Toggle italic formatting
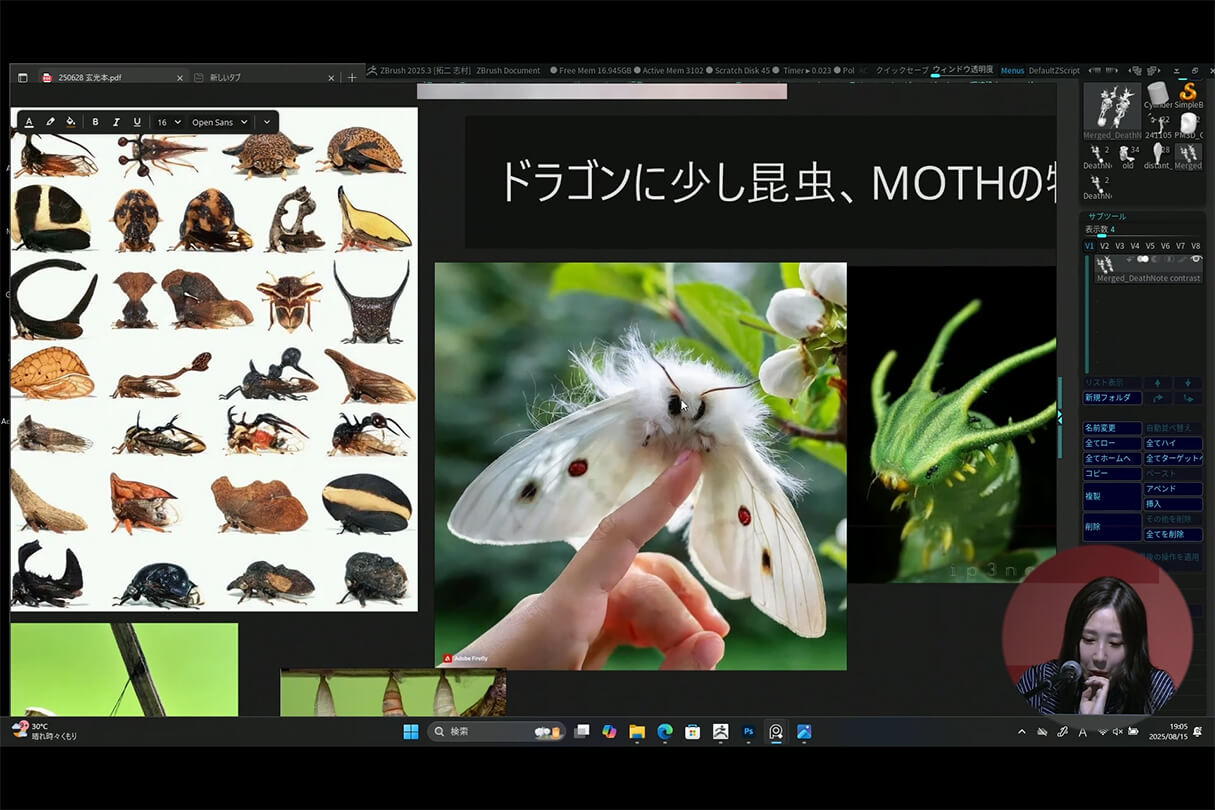 pos(115,121)
